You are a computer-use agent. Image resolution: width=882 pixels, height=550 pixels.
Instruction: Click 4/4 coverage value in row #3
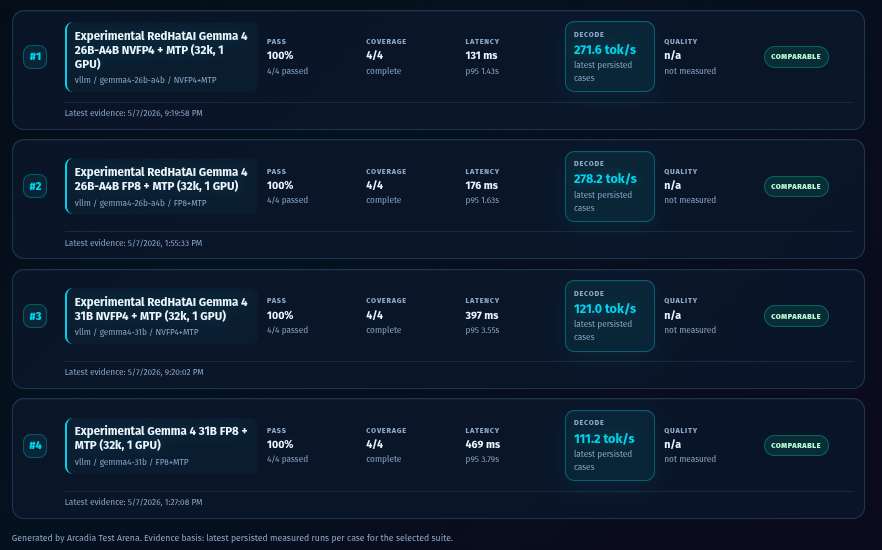(375, 315)
